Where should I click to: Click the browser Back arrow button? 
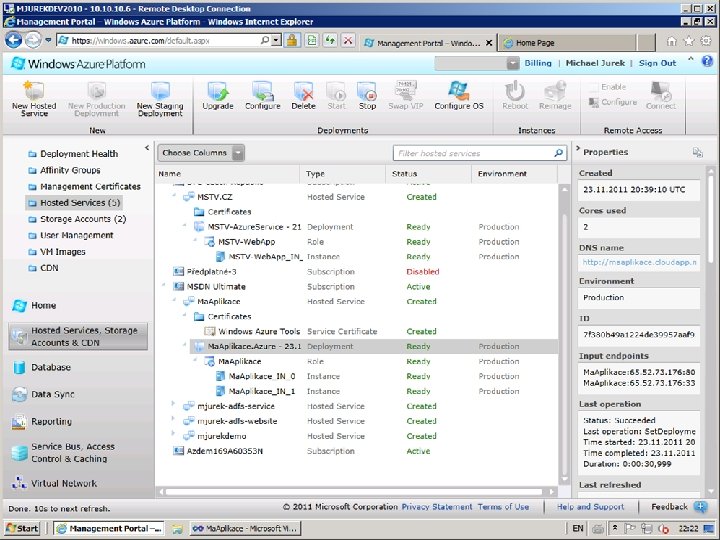[x=13, y=40]
